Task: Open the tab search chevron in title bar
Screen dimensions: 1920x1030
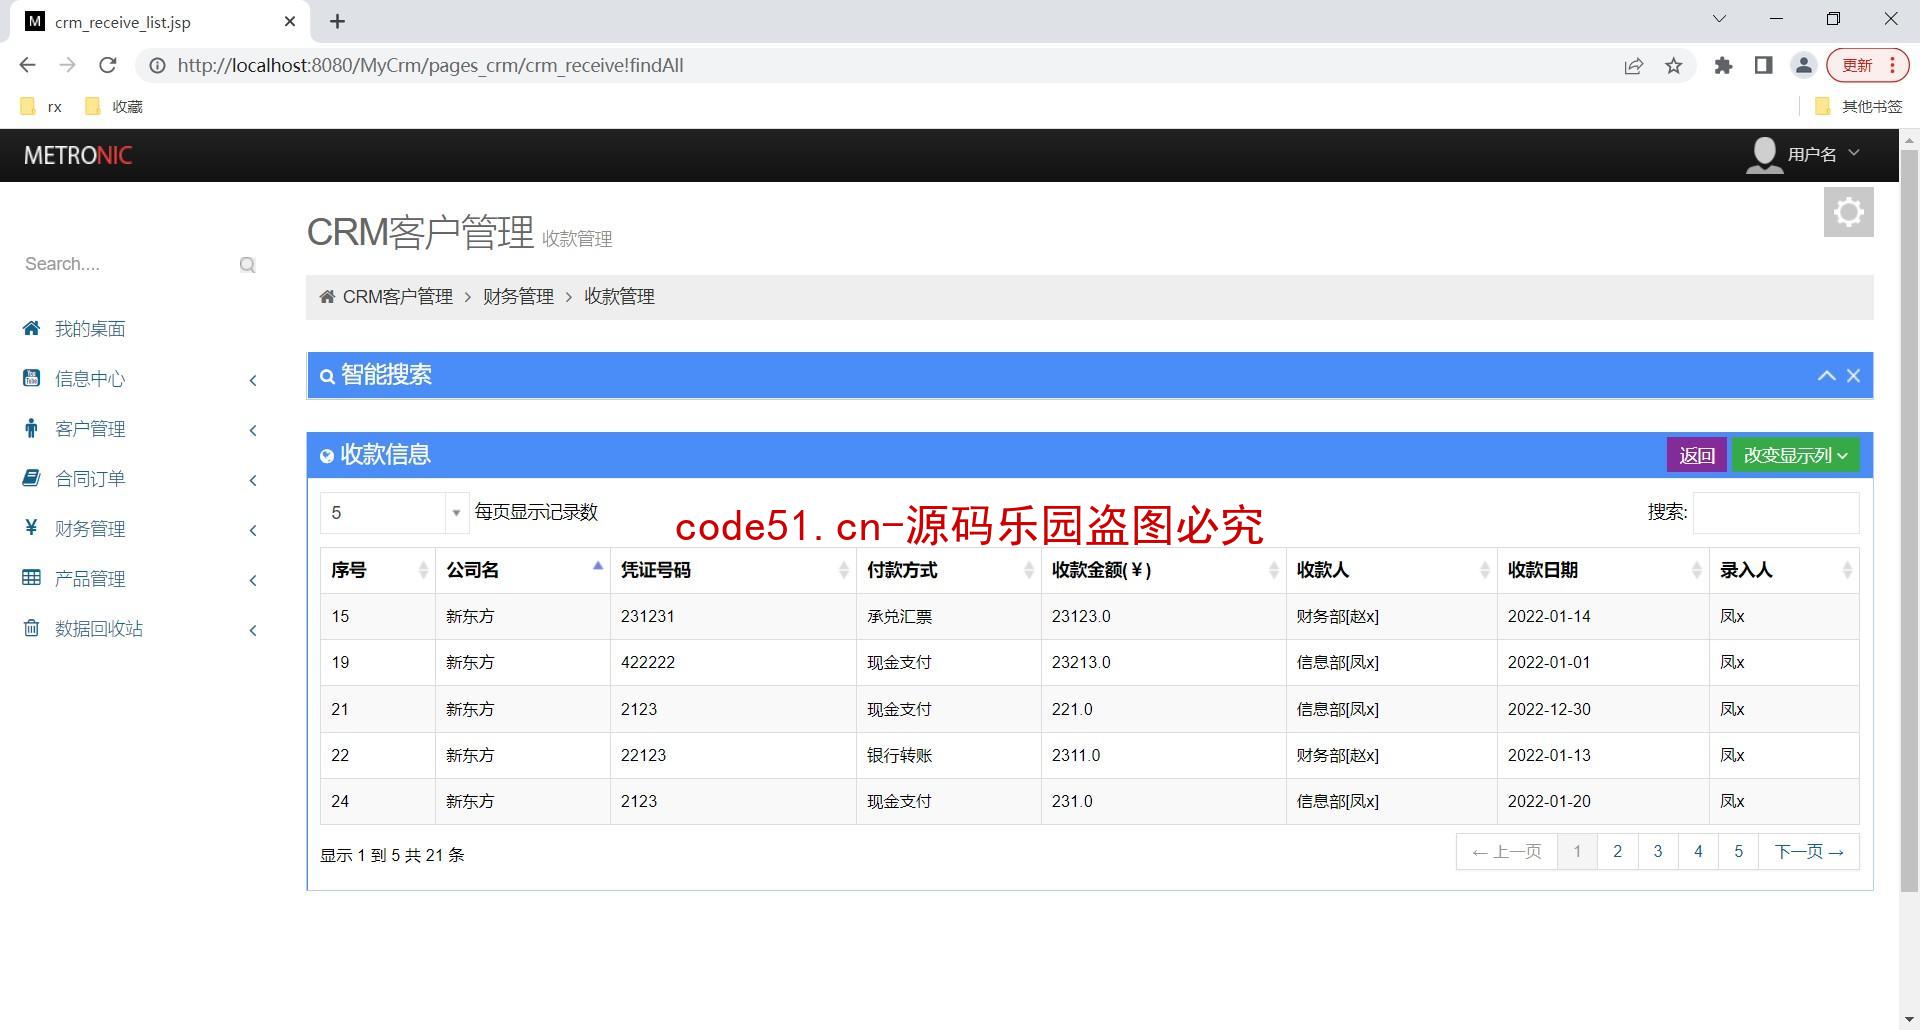Action: [1719, 19]
